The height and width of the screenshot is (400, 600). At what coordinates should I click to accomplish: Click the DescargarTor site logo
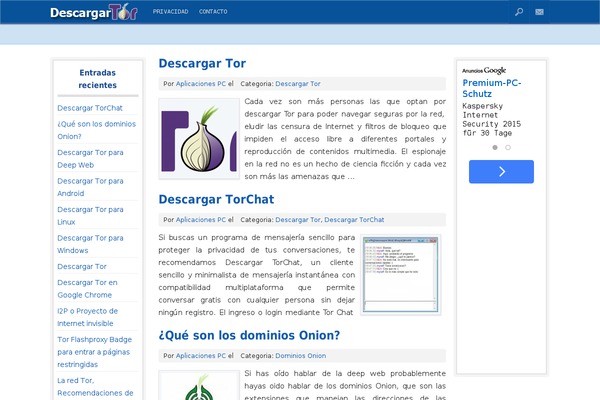click(94, 12)
